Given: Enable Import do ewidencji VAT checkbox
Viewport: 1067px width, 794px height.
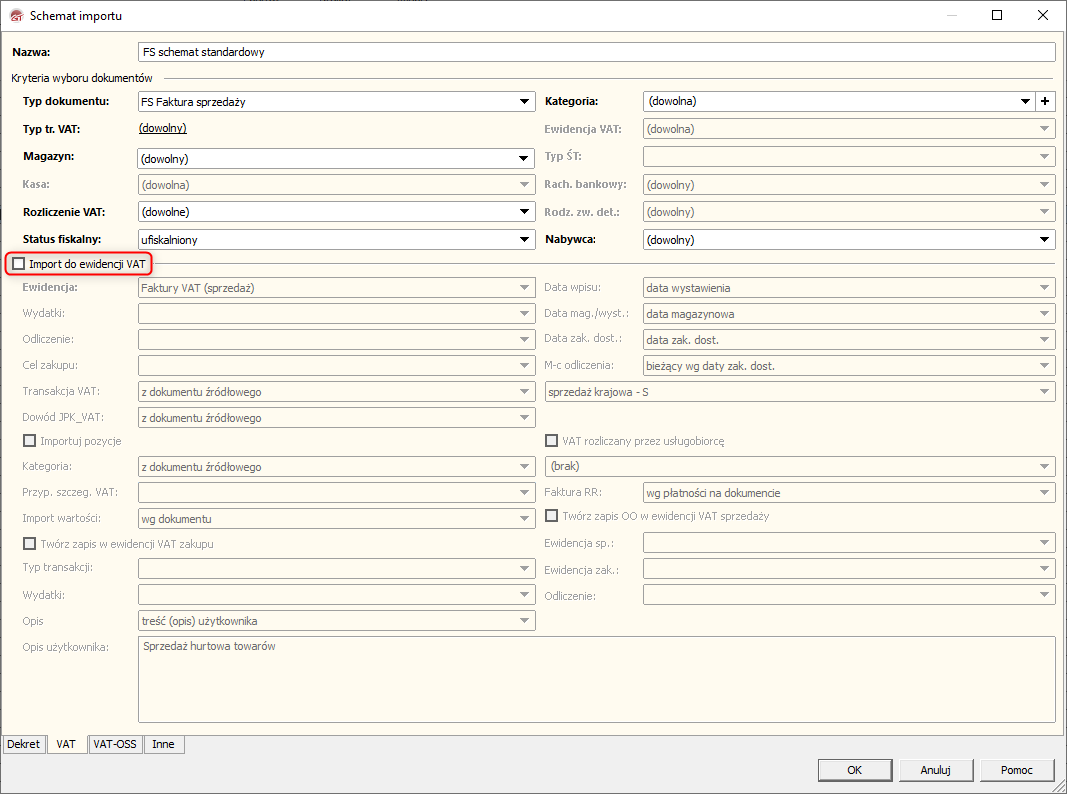Looking at the screenshot, I should coord(19,263).
